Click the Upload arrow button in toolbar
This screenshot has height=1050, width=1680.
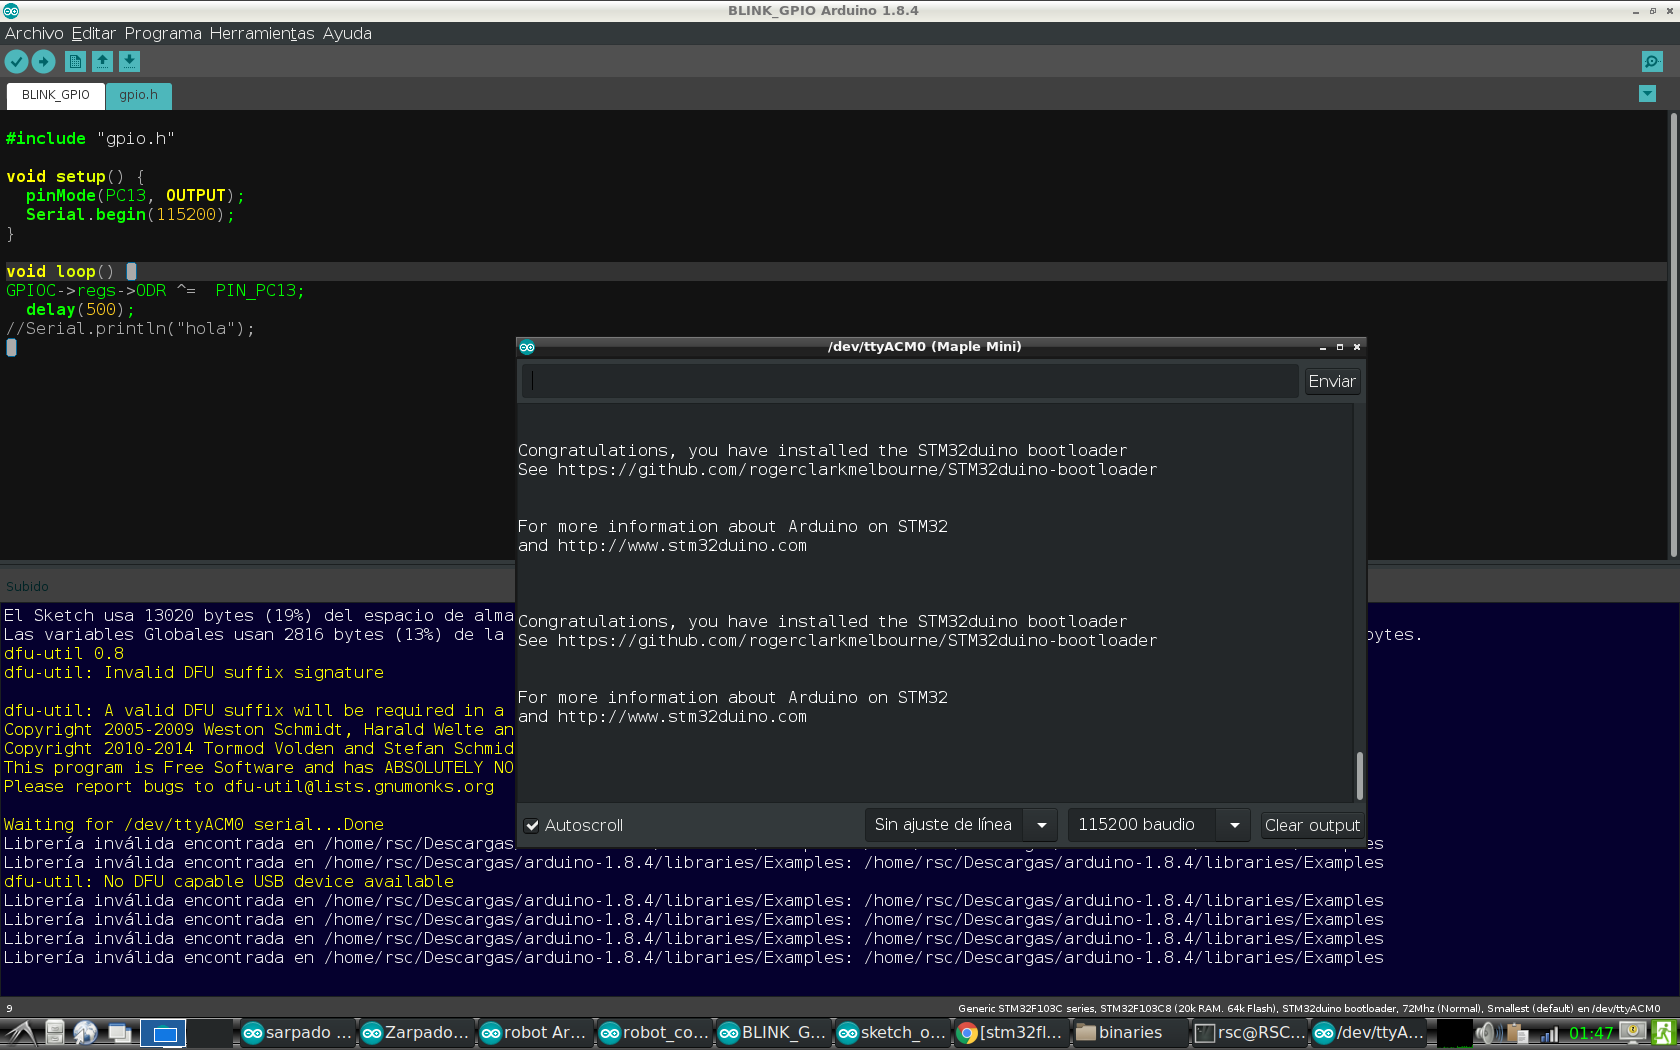pos(43,61)
